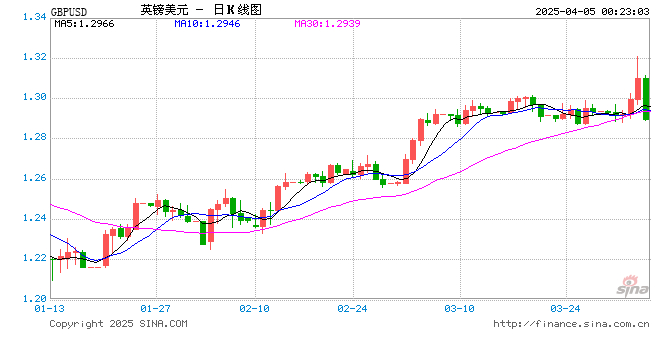Select the 03-10 date axis marker
The image size is (660, 360).
(x=459, y=309)
